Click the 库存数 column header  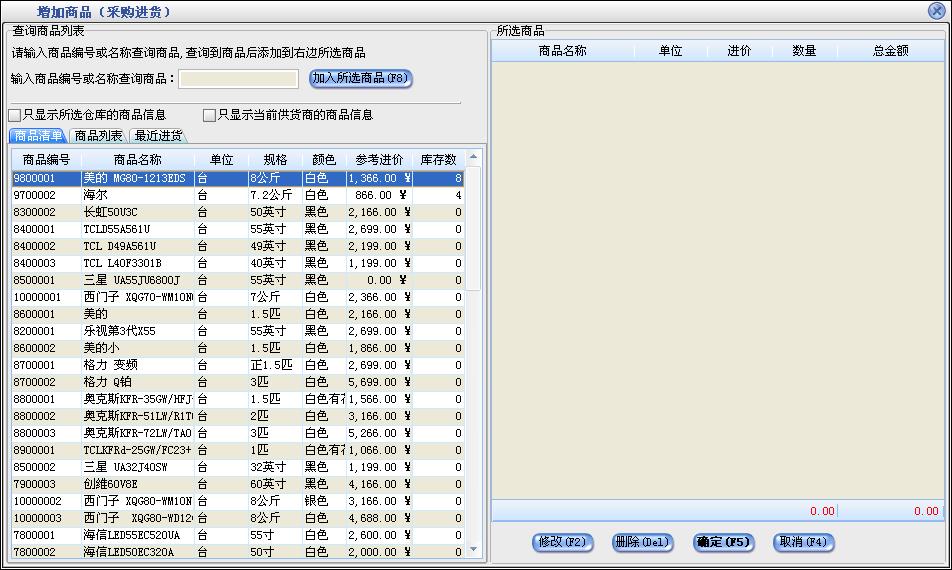(438, 160)
